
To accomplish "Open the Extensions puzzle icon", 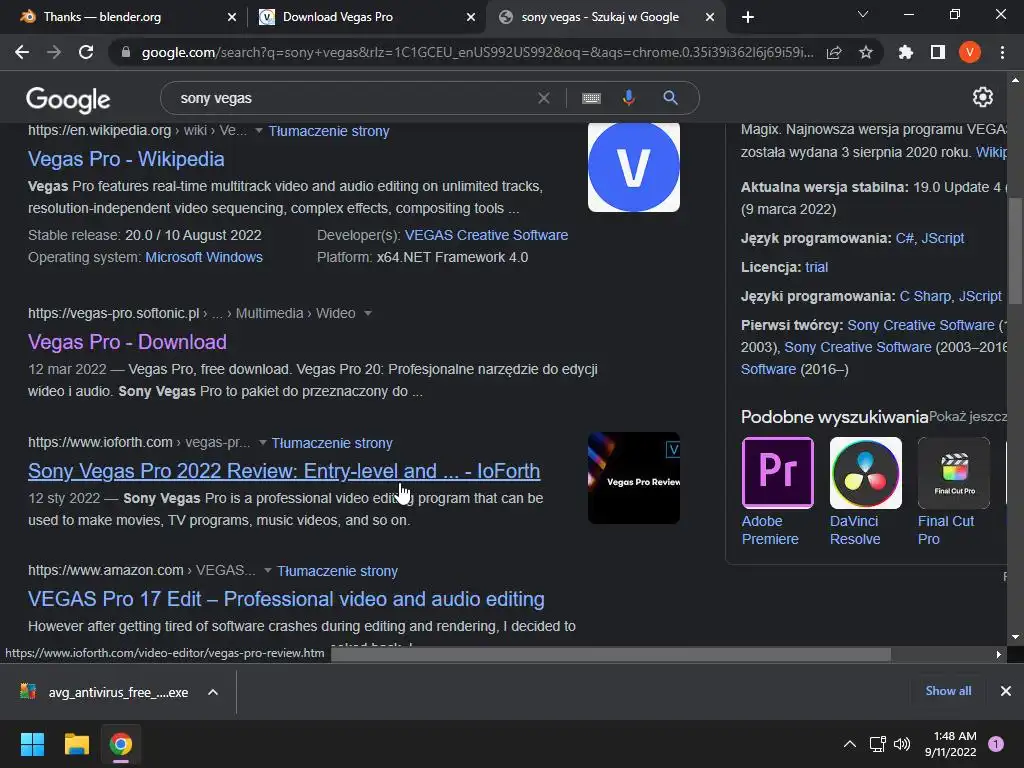I will coord(906,52).
